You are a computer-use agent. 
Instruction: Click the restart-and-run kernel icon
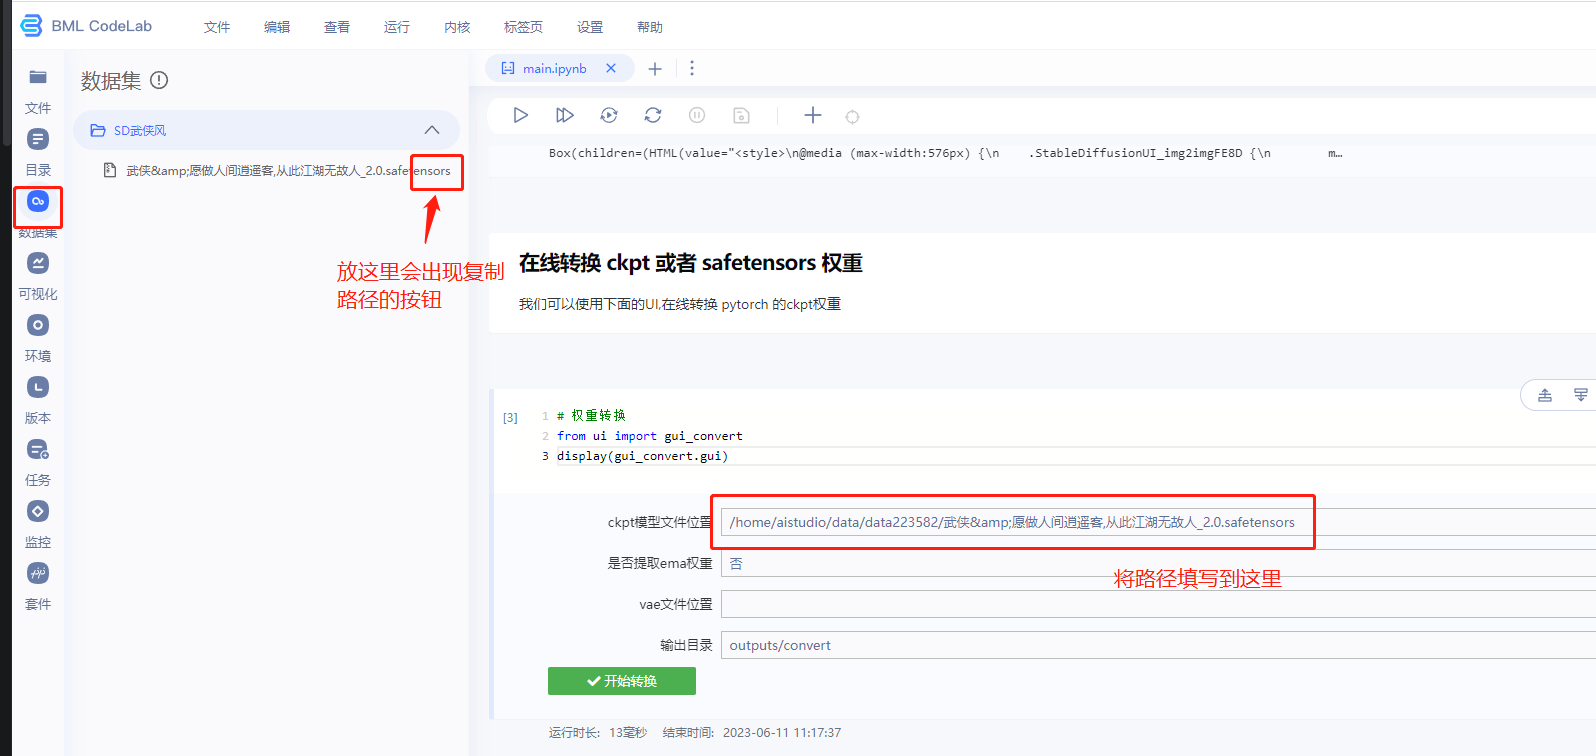coord(609,115)
